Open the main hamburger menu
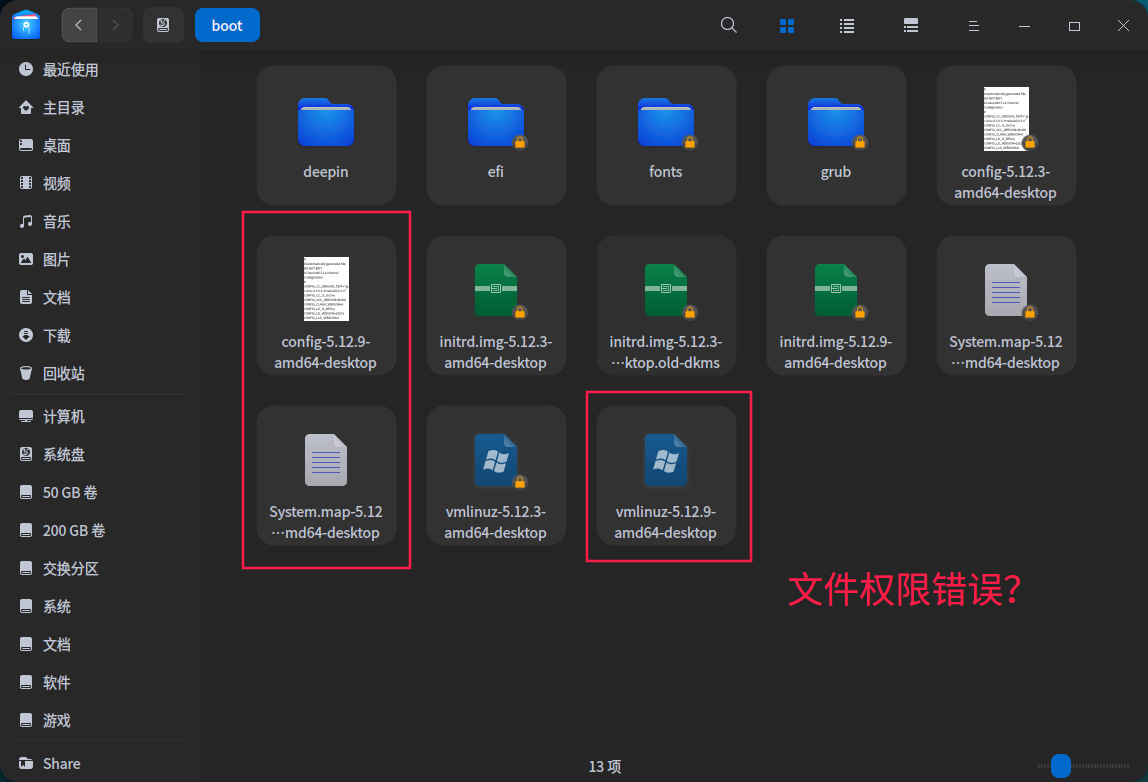 (973, 26)
